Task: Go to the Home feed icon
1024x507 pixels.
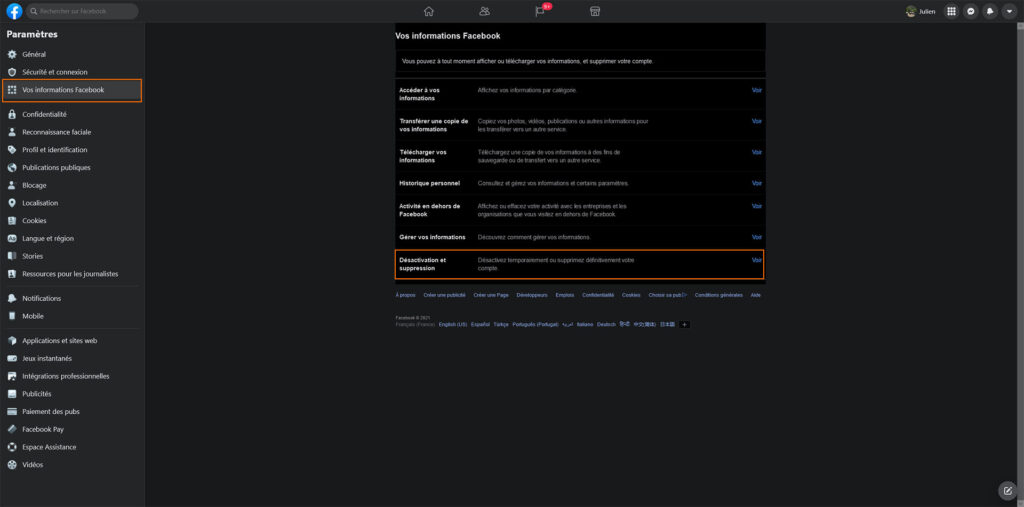Action: 428,11
